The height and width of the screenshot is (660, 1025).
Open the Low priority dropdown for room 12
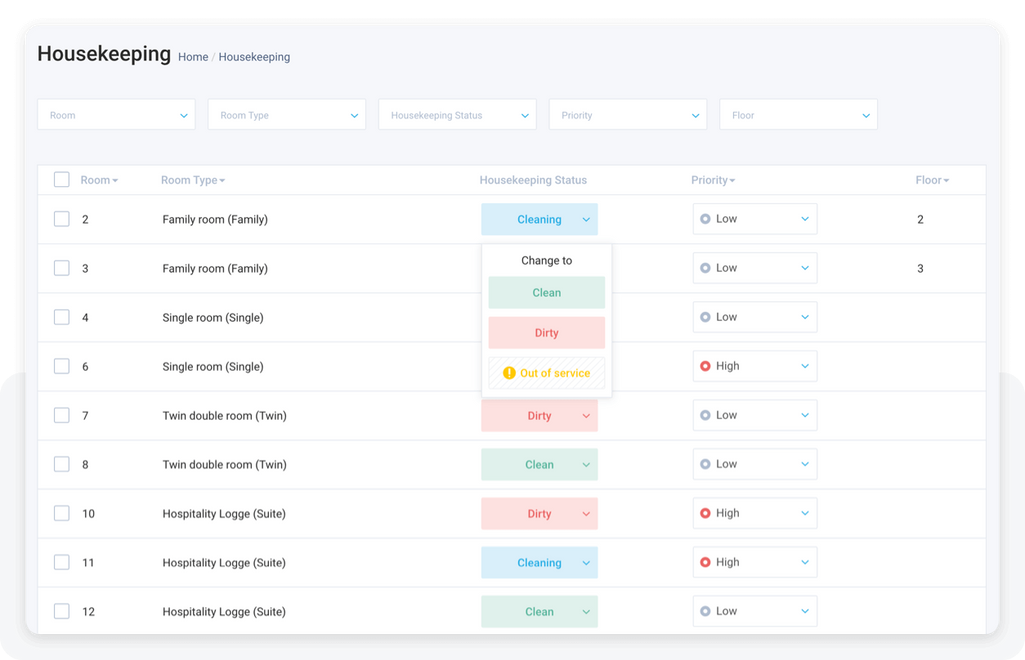tap(755, 611)
